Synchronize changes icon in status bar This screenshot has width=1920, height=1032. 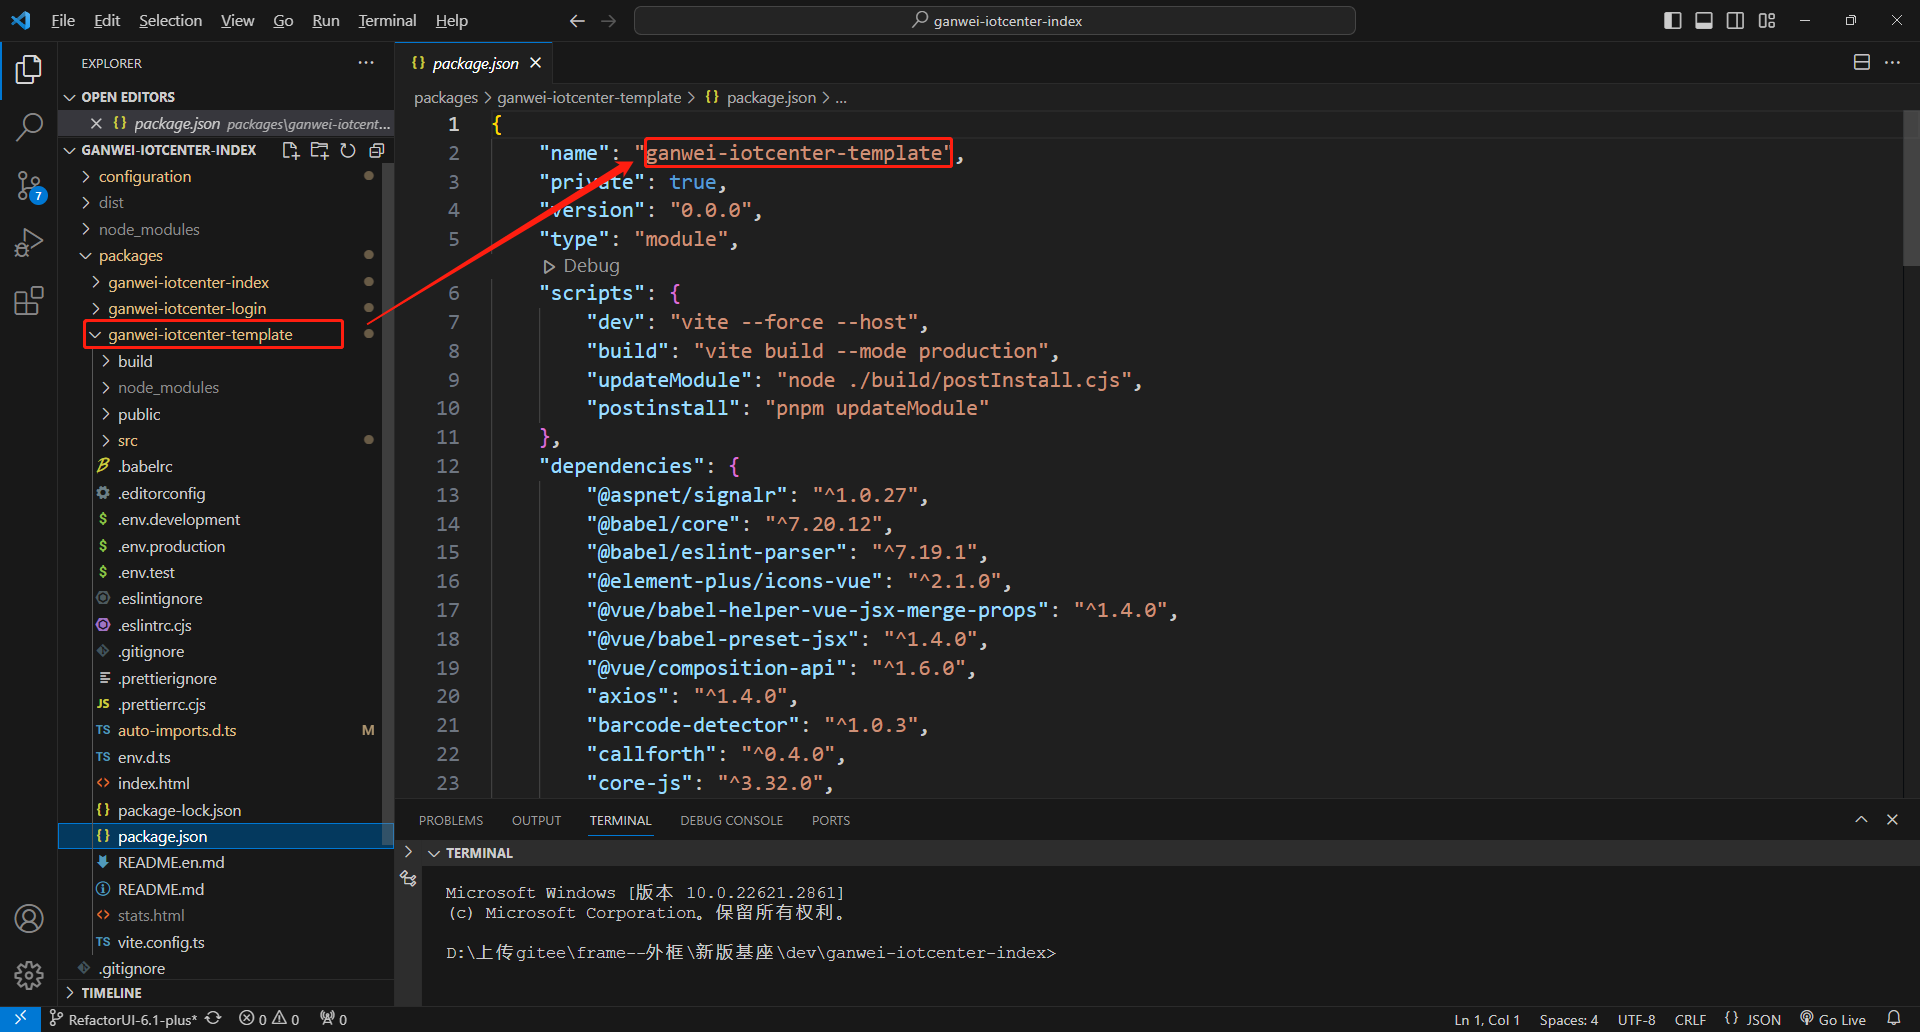pos(213,1019)
